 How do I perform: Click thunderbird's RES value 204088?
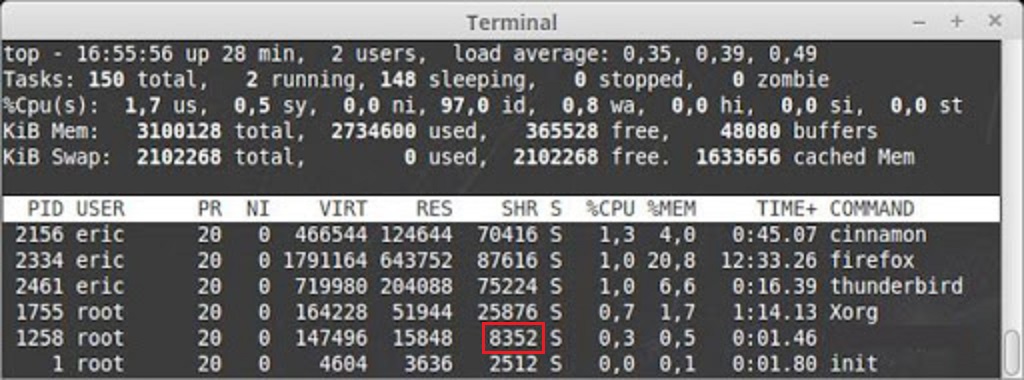(x=416, y=286)
